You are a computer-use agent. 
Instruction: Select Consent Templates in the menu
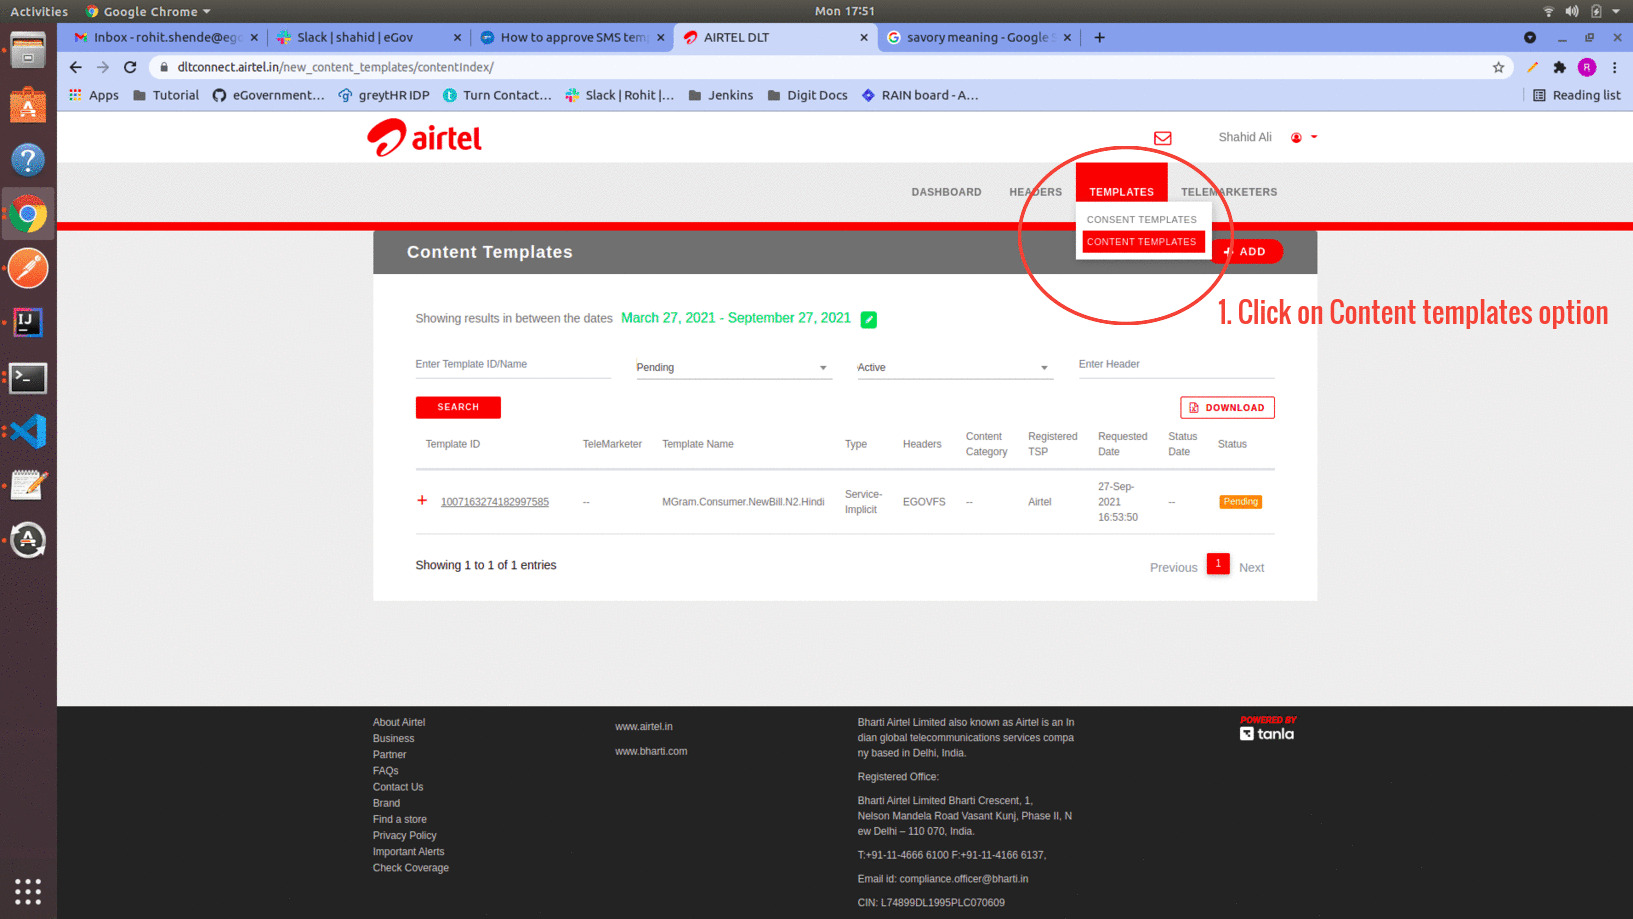pos(1141,220)
